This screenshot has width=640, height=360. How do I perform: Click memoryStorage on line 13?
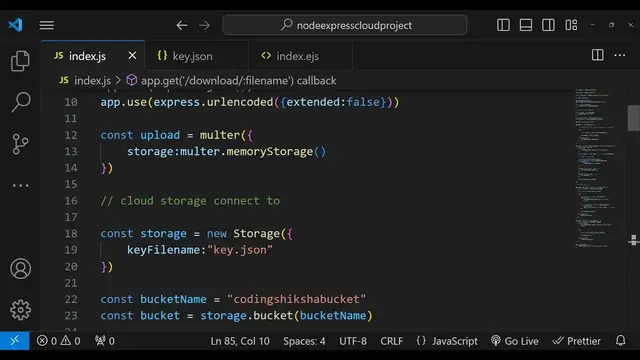pyautogui.click(x=270, y=151)
